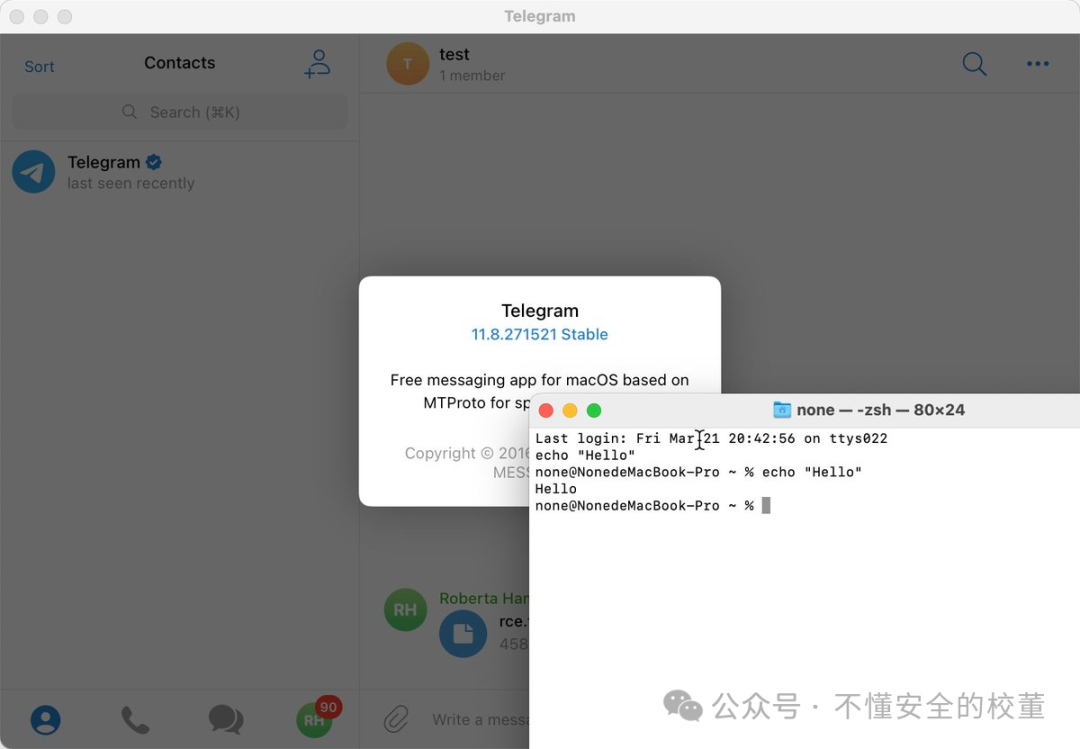The image size is (1080, 749).
Task: Open the rce file document icon
Action: (463, 633)
